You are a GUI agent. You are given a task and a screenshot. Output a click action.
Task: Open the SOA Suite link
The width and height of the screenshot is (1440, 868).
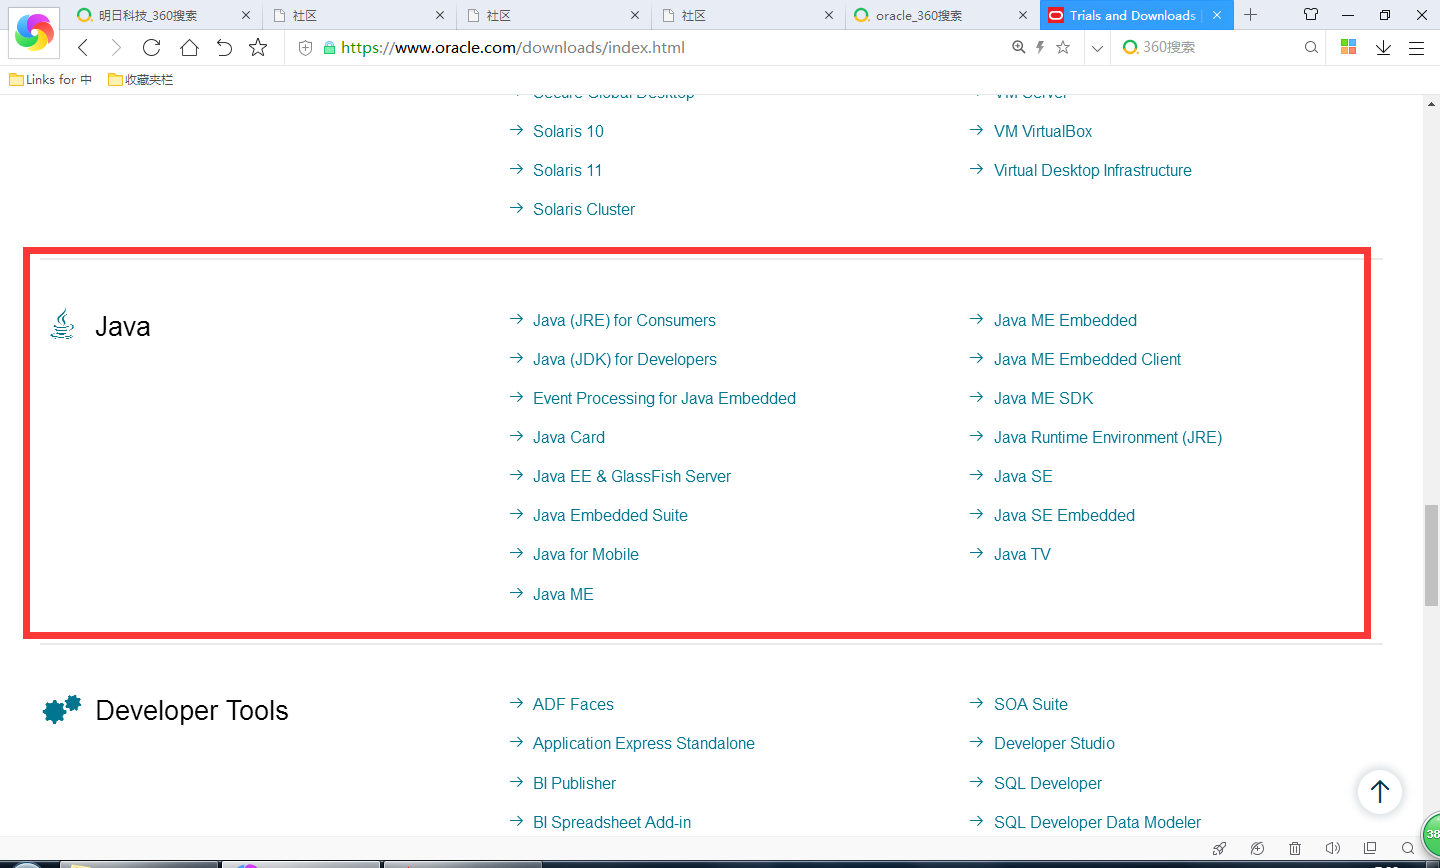1030,704
